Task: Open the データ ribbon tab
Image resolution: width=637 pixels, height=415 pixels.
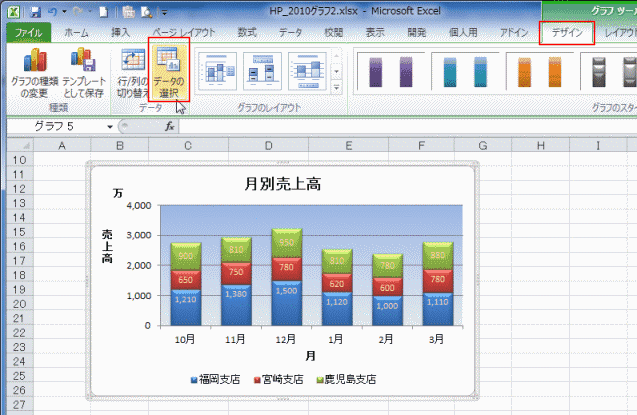Action: coord(290,32)
